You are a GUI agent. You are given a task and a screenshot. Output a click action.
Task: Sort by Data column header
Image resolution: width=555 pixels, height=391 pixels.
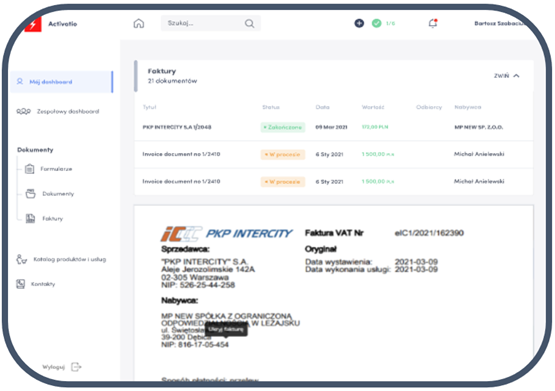click(322, 107)
